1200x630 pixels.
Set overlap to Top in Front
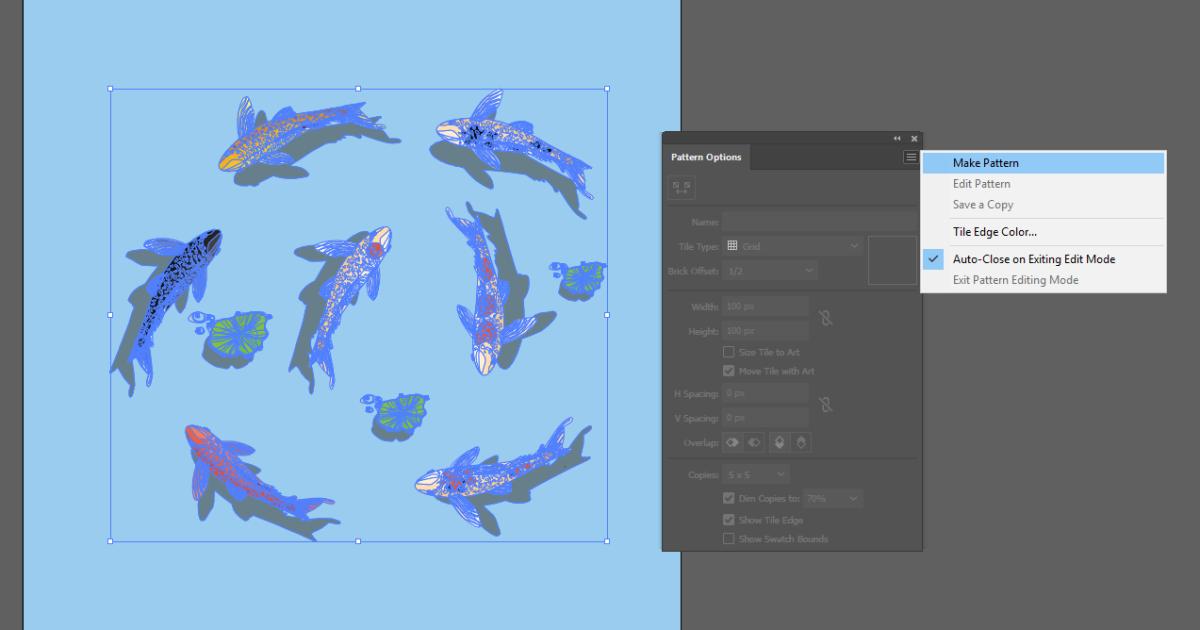tap(781, 442)
